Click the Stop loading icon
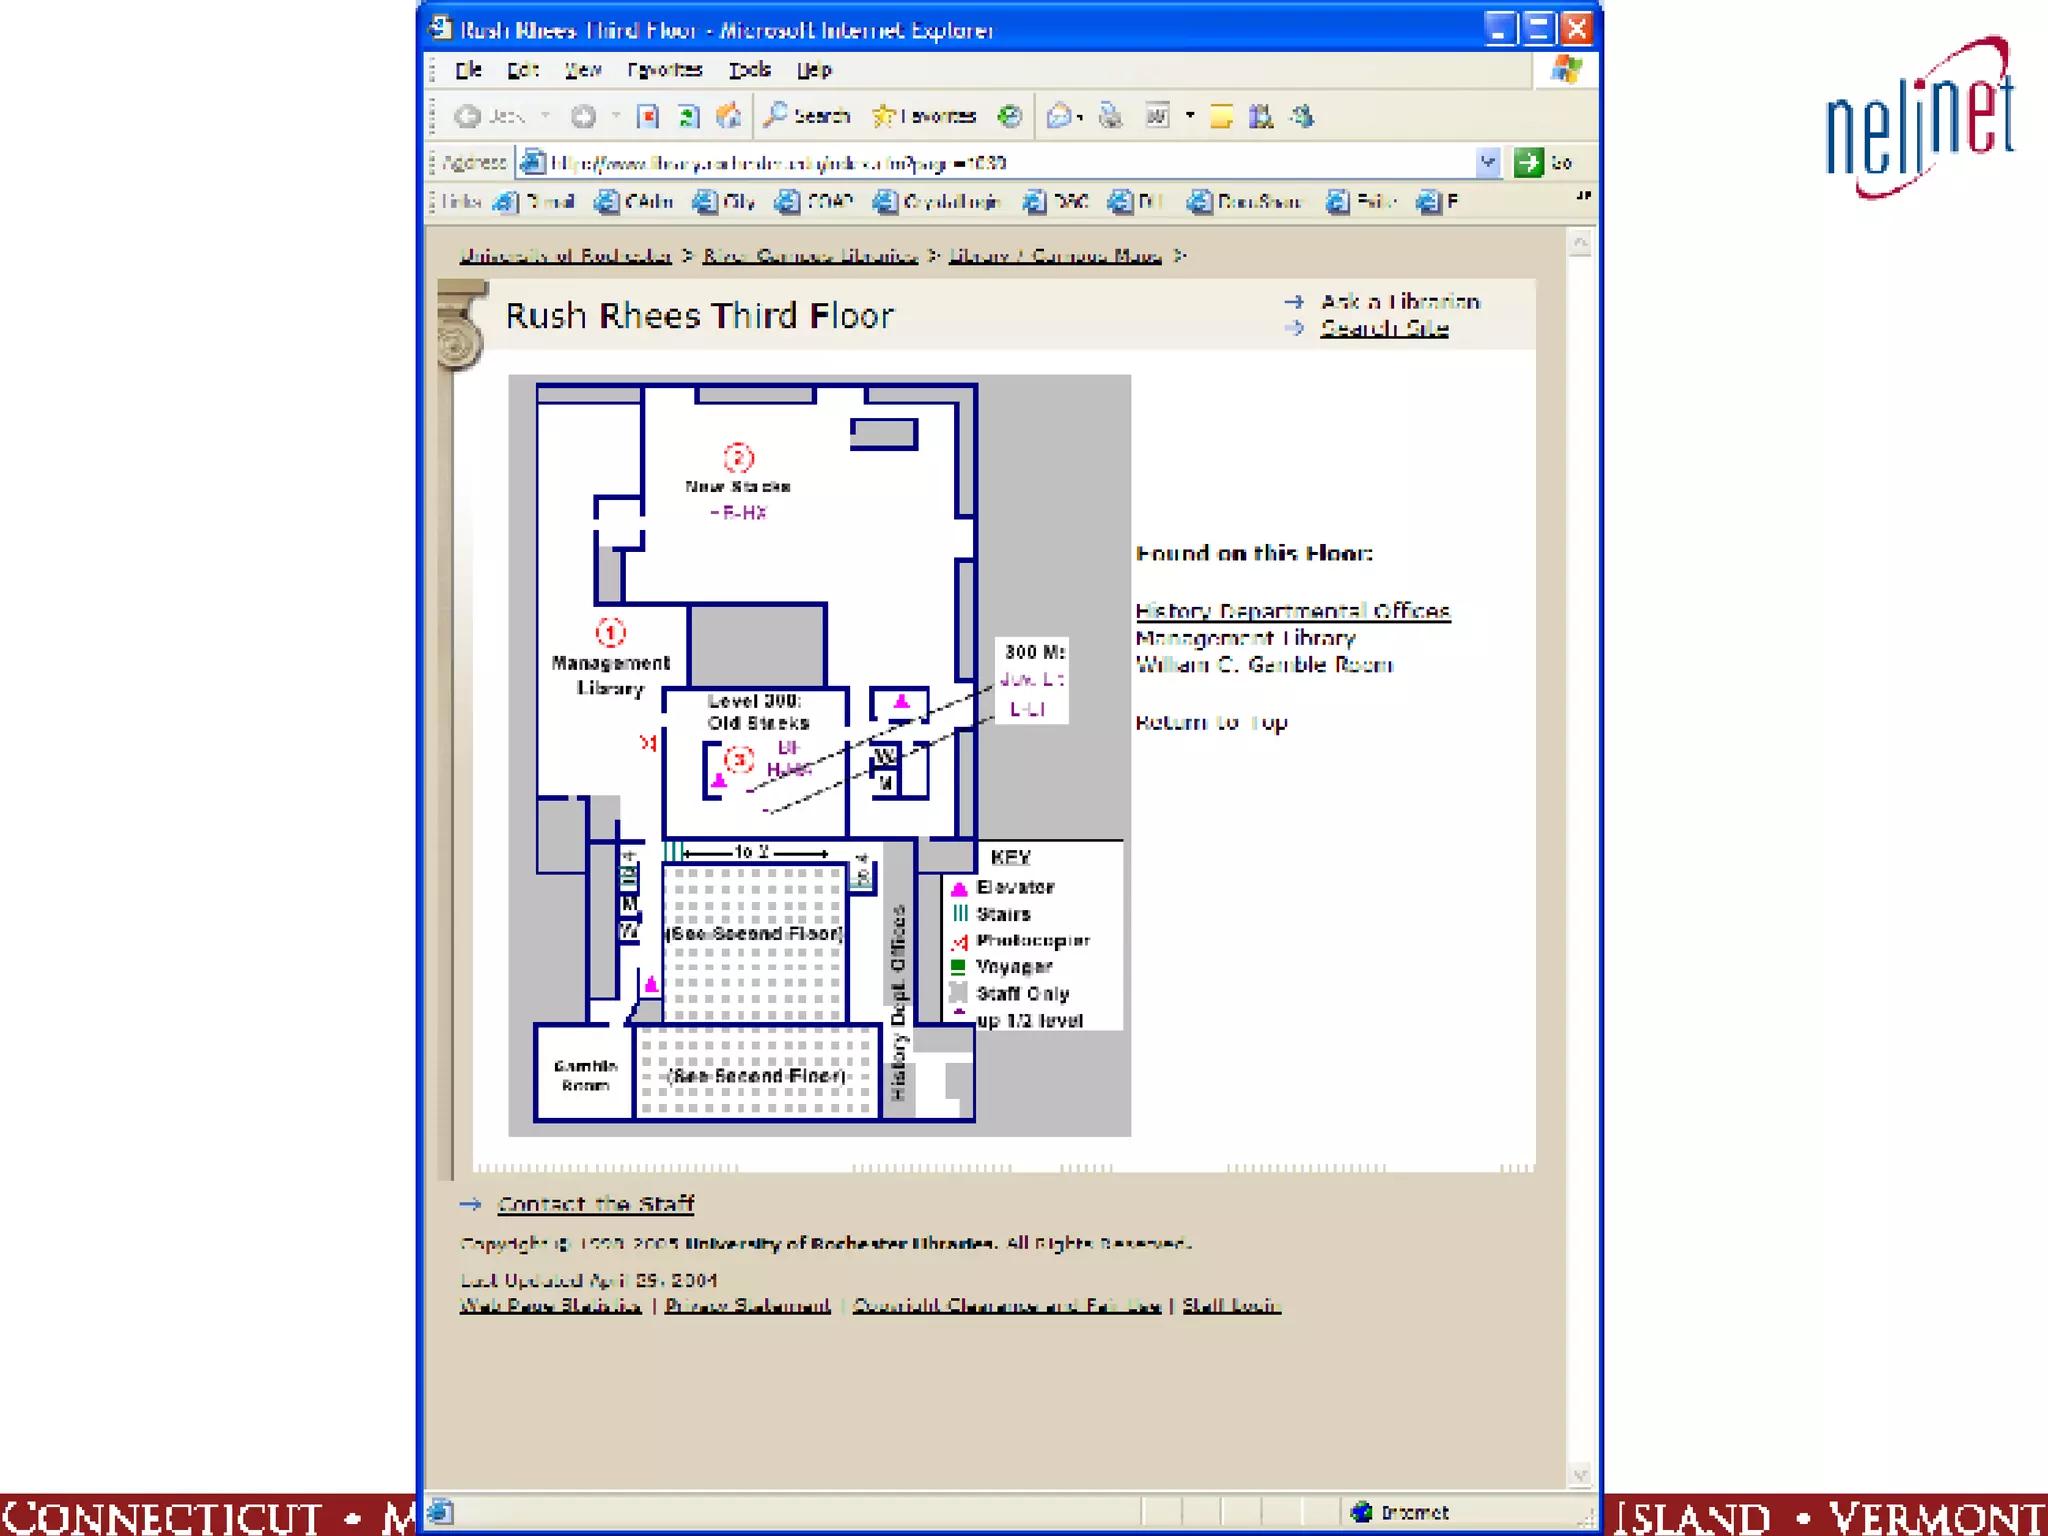2048x1536 pixels. (648, 116)
